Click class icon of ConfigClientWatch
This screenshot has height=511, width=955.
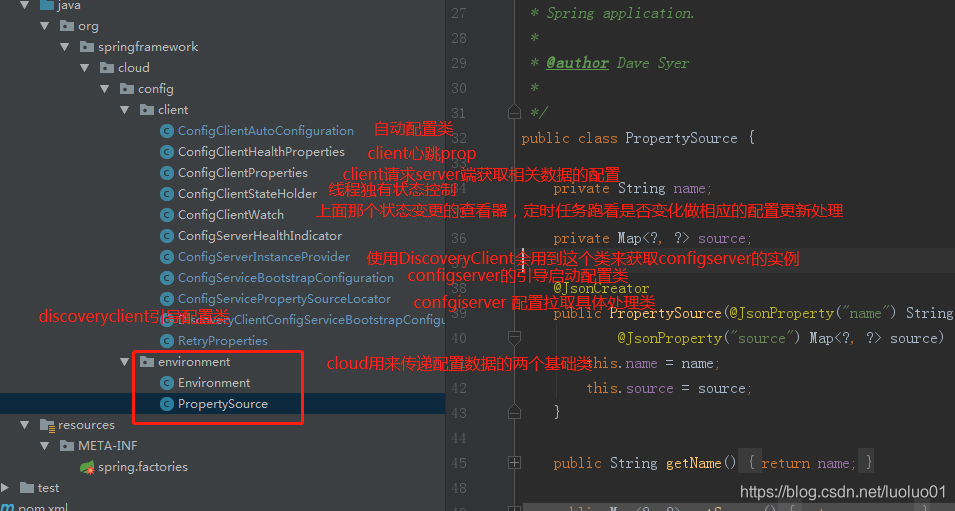click(167, 215)
